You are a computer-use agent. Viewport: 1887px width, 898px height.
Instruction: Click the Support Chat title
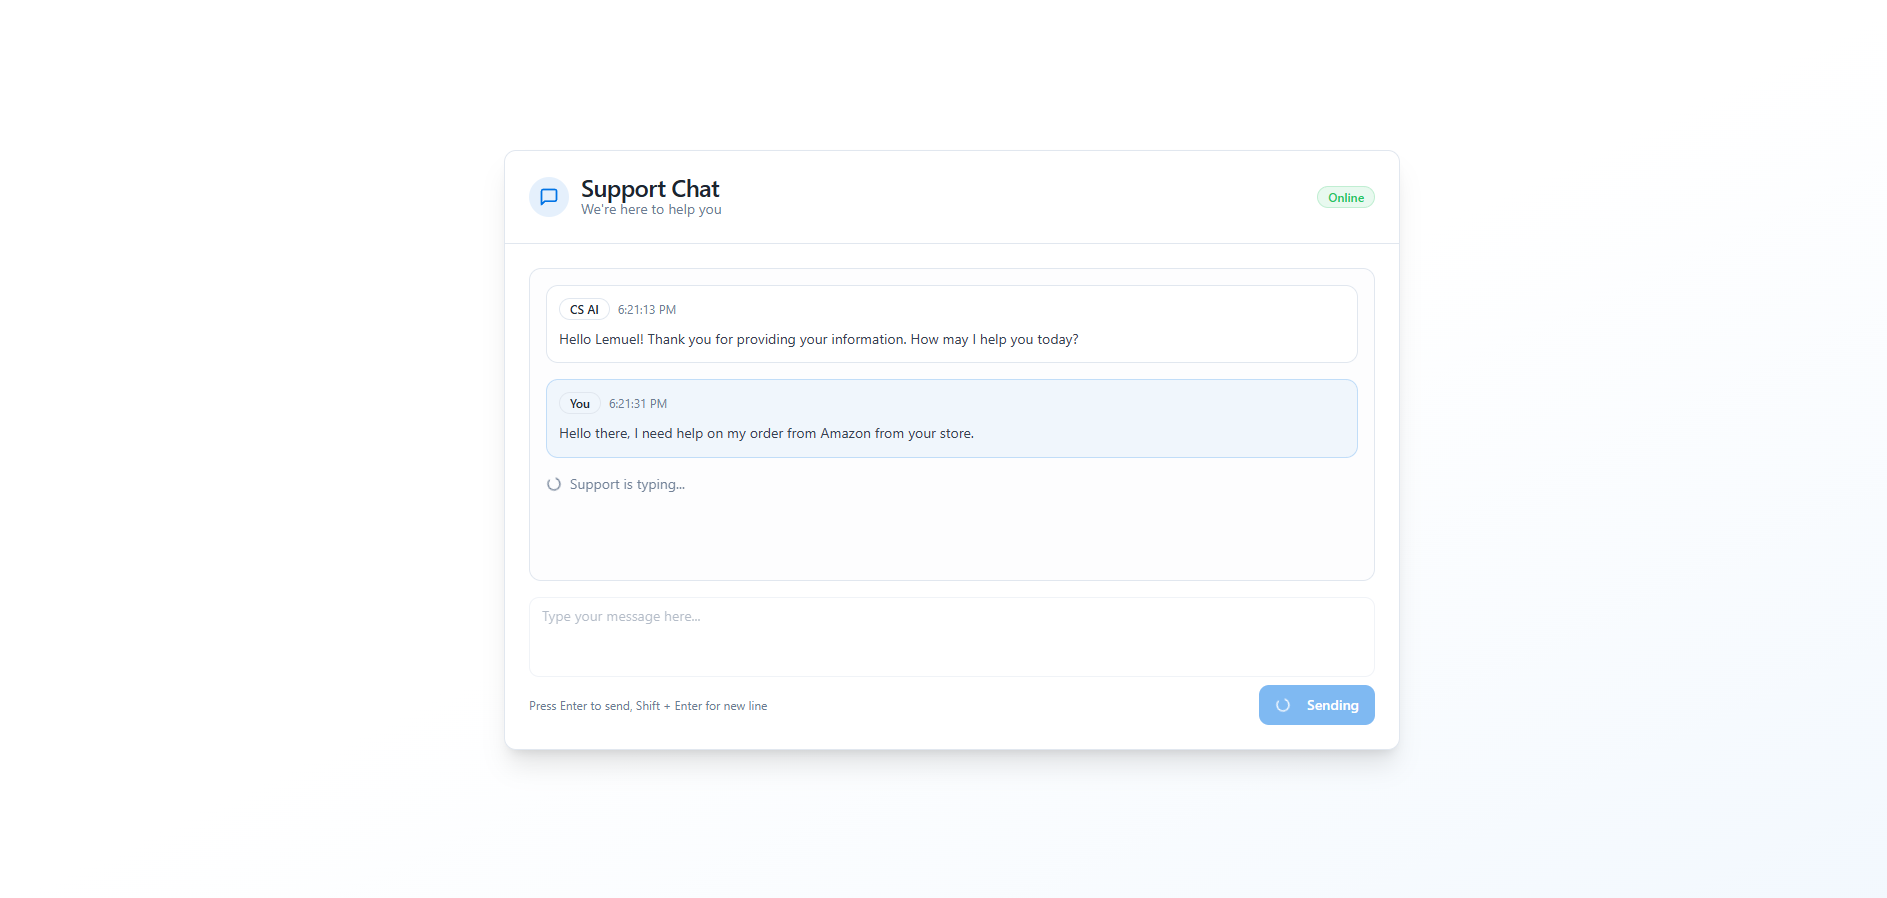pyautogui.click(x=650, y=188)
